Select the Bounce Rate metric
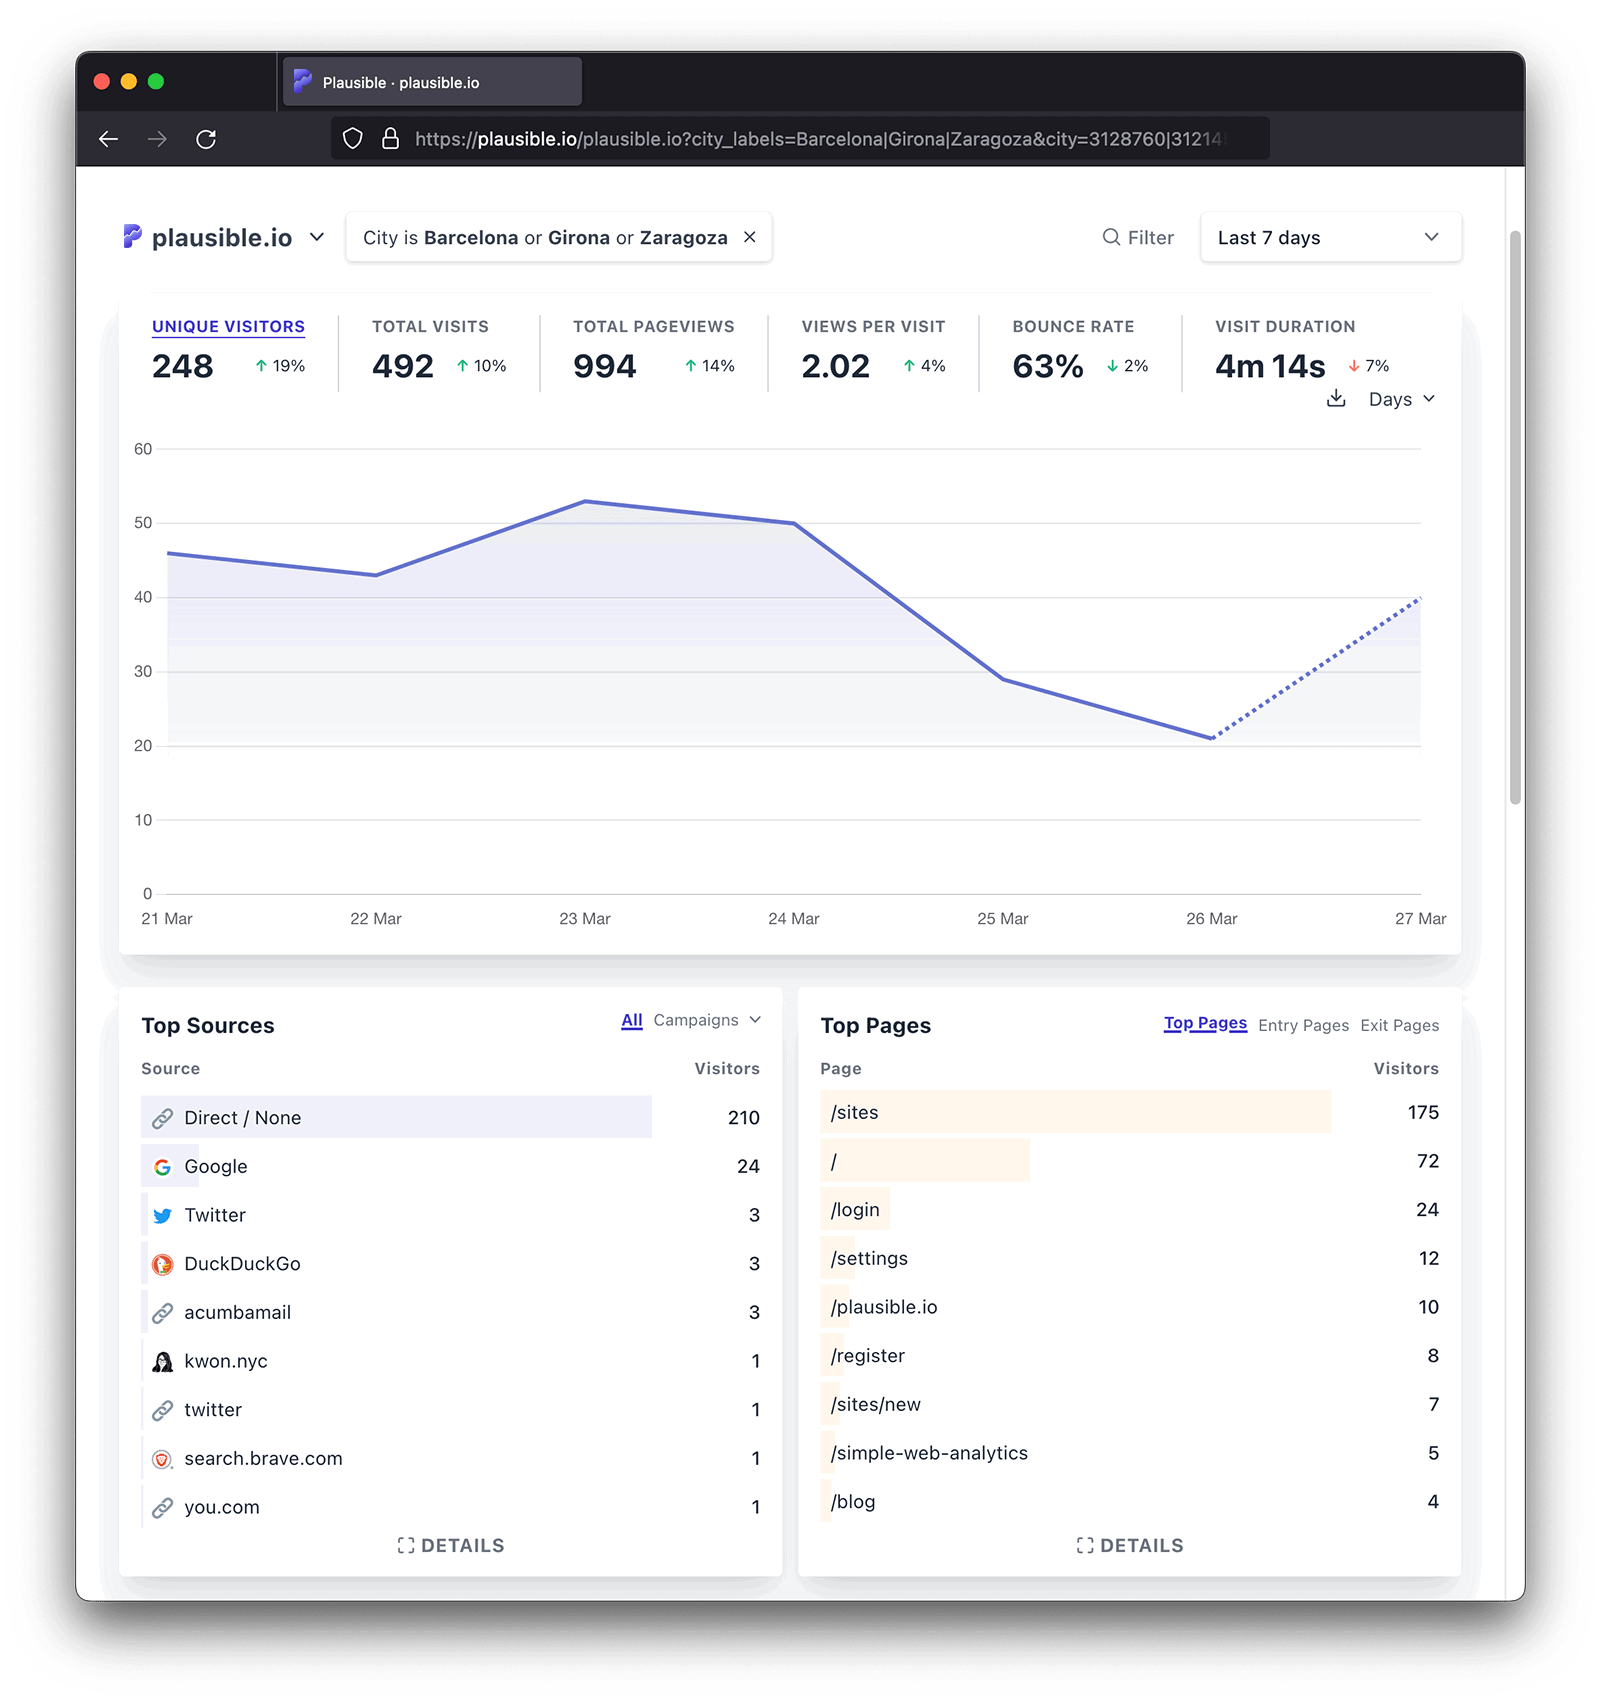 point(1073,327)
